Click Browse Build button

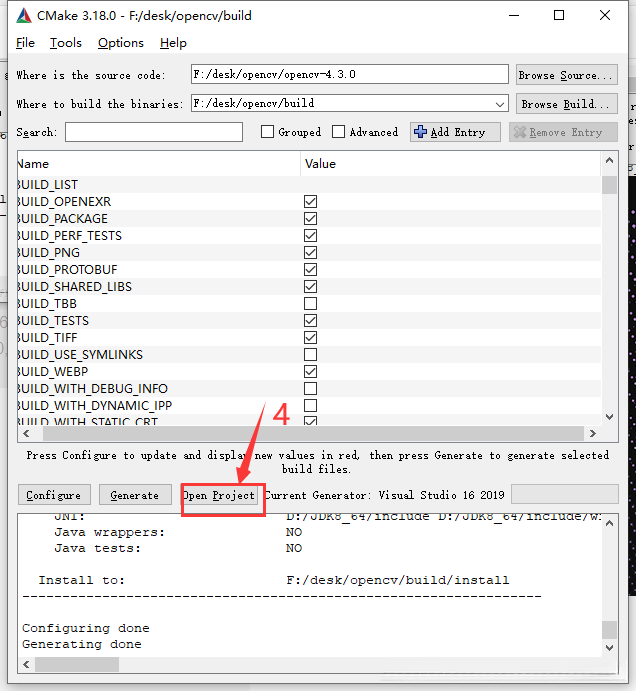point(566,104)
